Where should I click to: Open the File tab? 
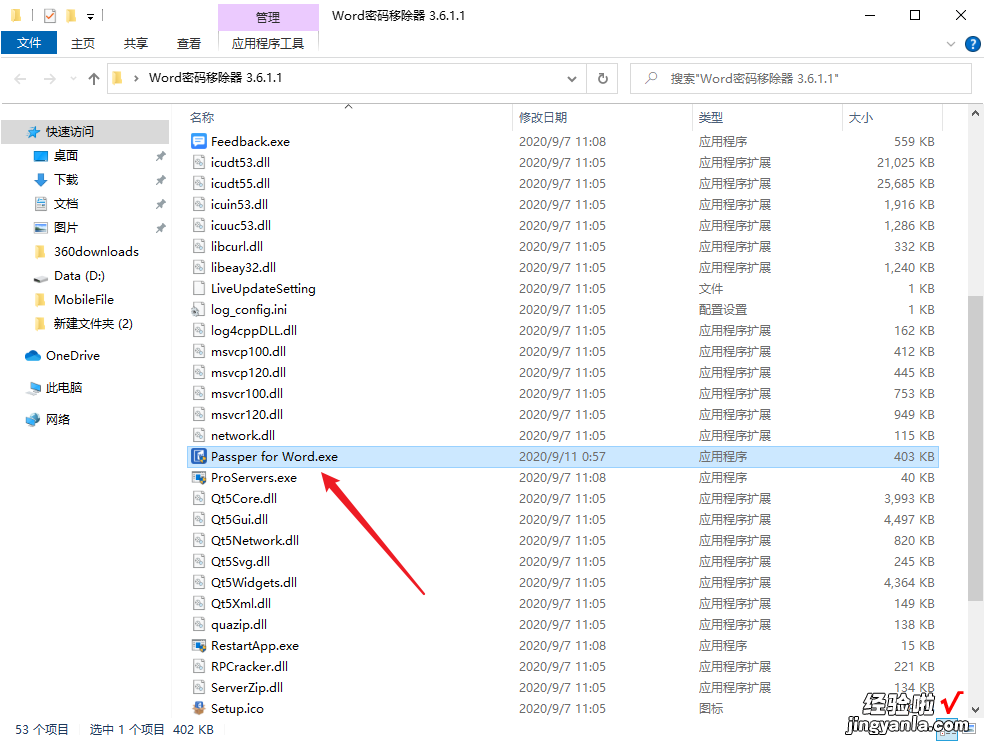(29, 43)
